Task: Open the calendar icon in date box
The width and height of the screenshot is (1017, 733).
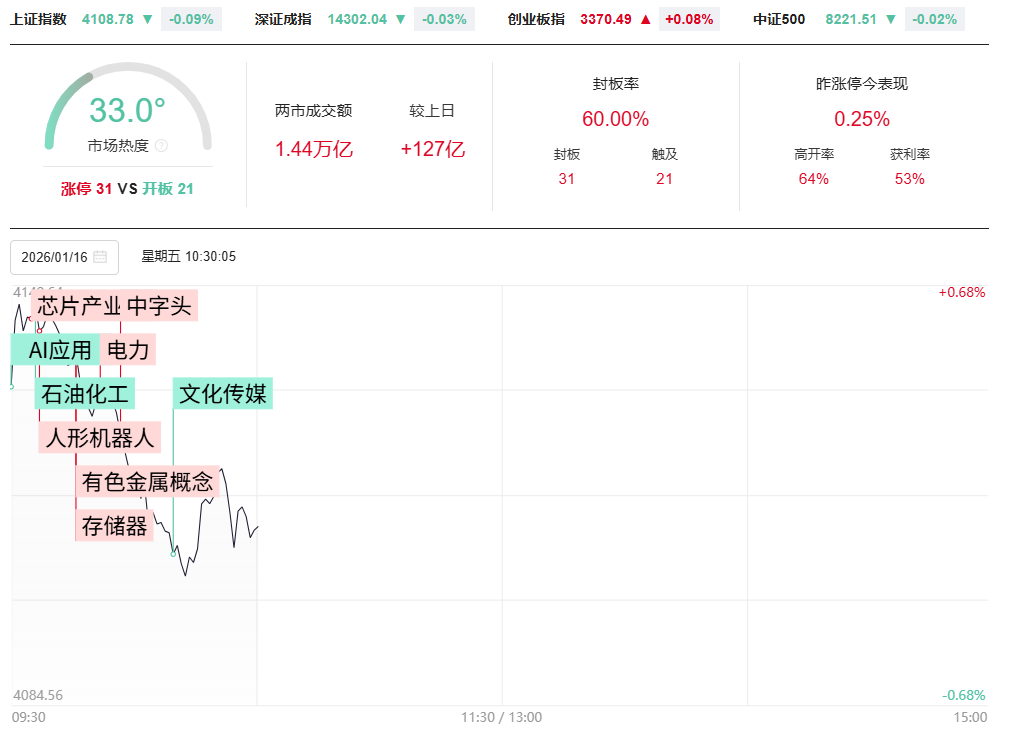Action: pos(100,257)
